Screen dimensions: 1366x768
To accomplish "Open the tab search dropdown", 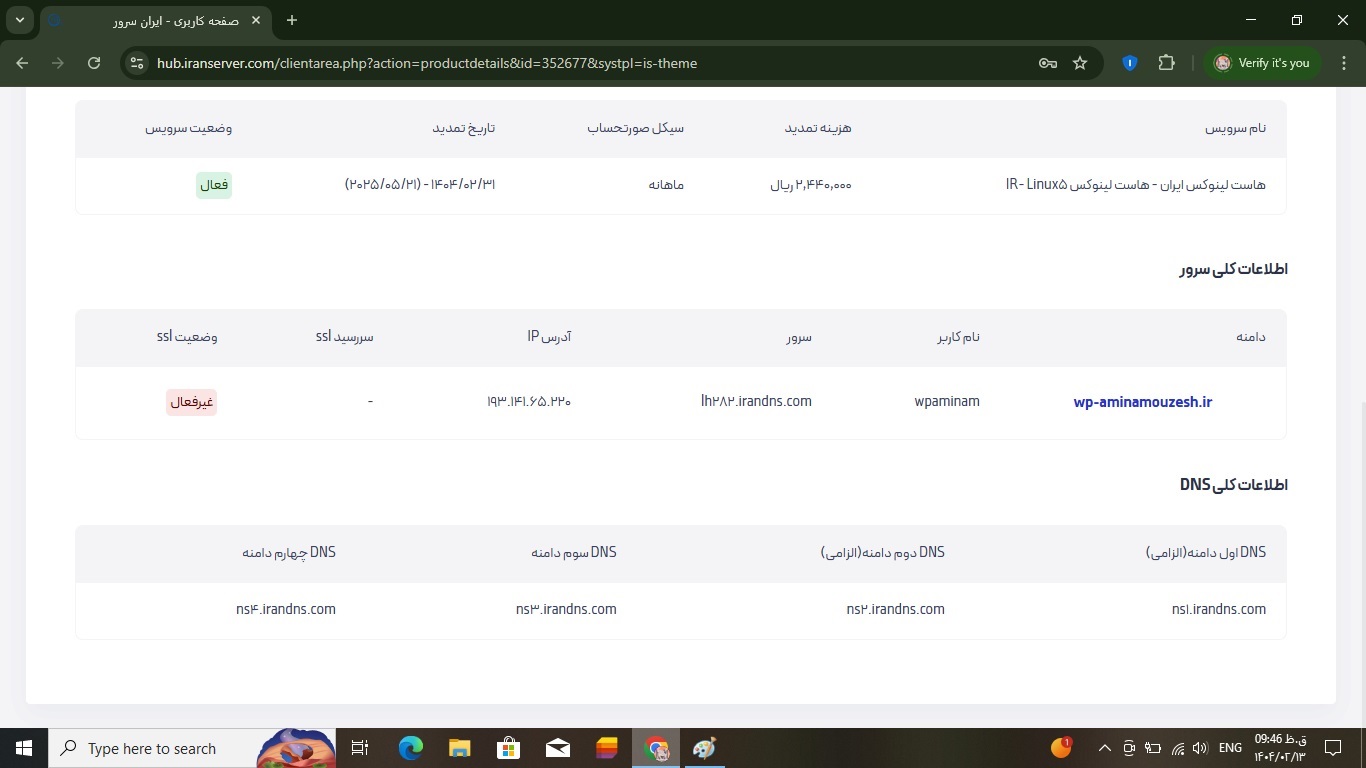I will [19, 20].
